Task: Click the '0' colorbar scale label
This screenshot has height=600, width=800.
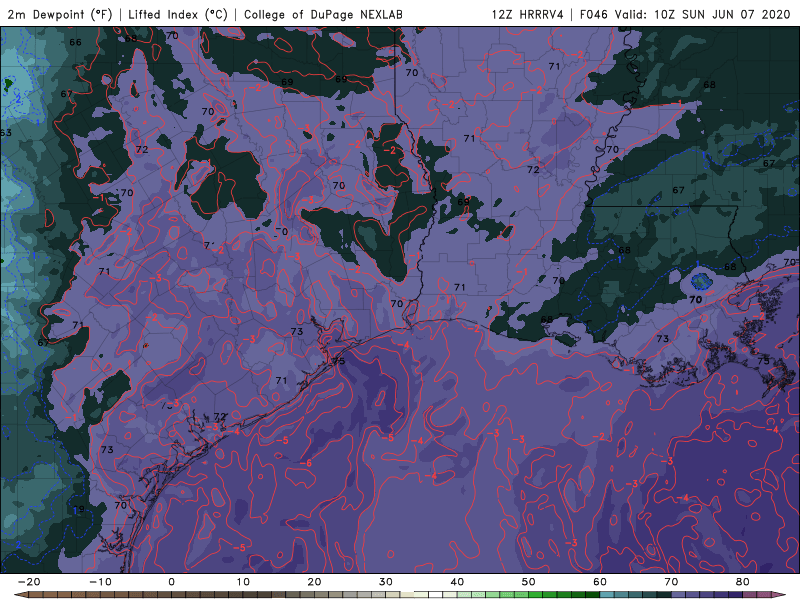Action: 171,582
